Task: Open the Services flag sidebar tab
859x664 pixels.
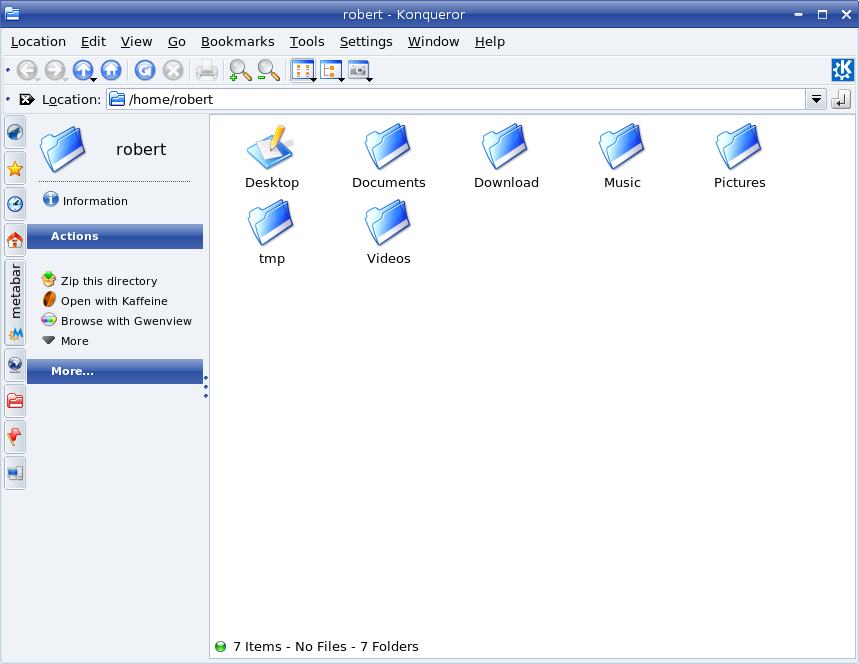Action: pos(15,437)
